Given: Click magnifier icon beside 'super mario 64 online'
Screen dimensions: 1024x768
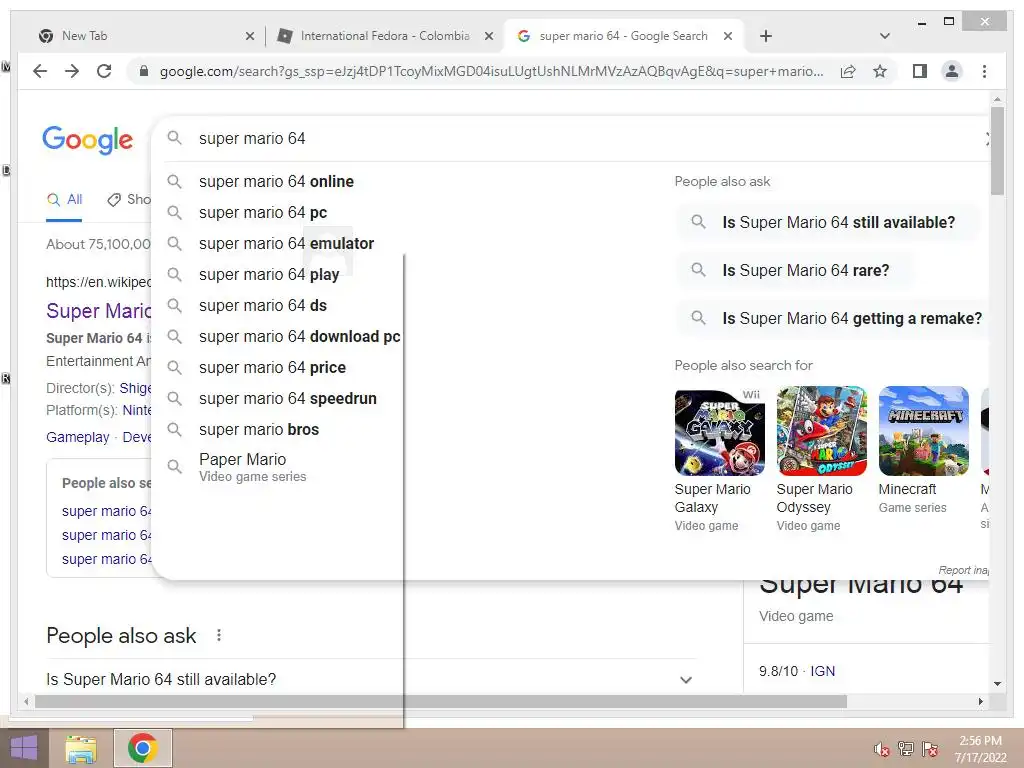Looking at the screenshot, I should point(174,181).
